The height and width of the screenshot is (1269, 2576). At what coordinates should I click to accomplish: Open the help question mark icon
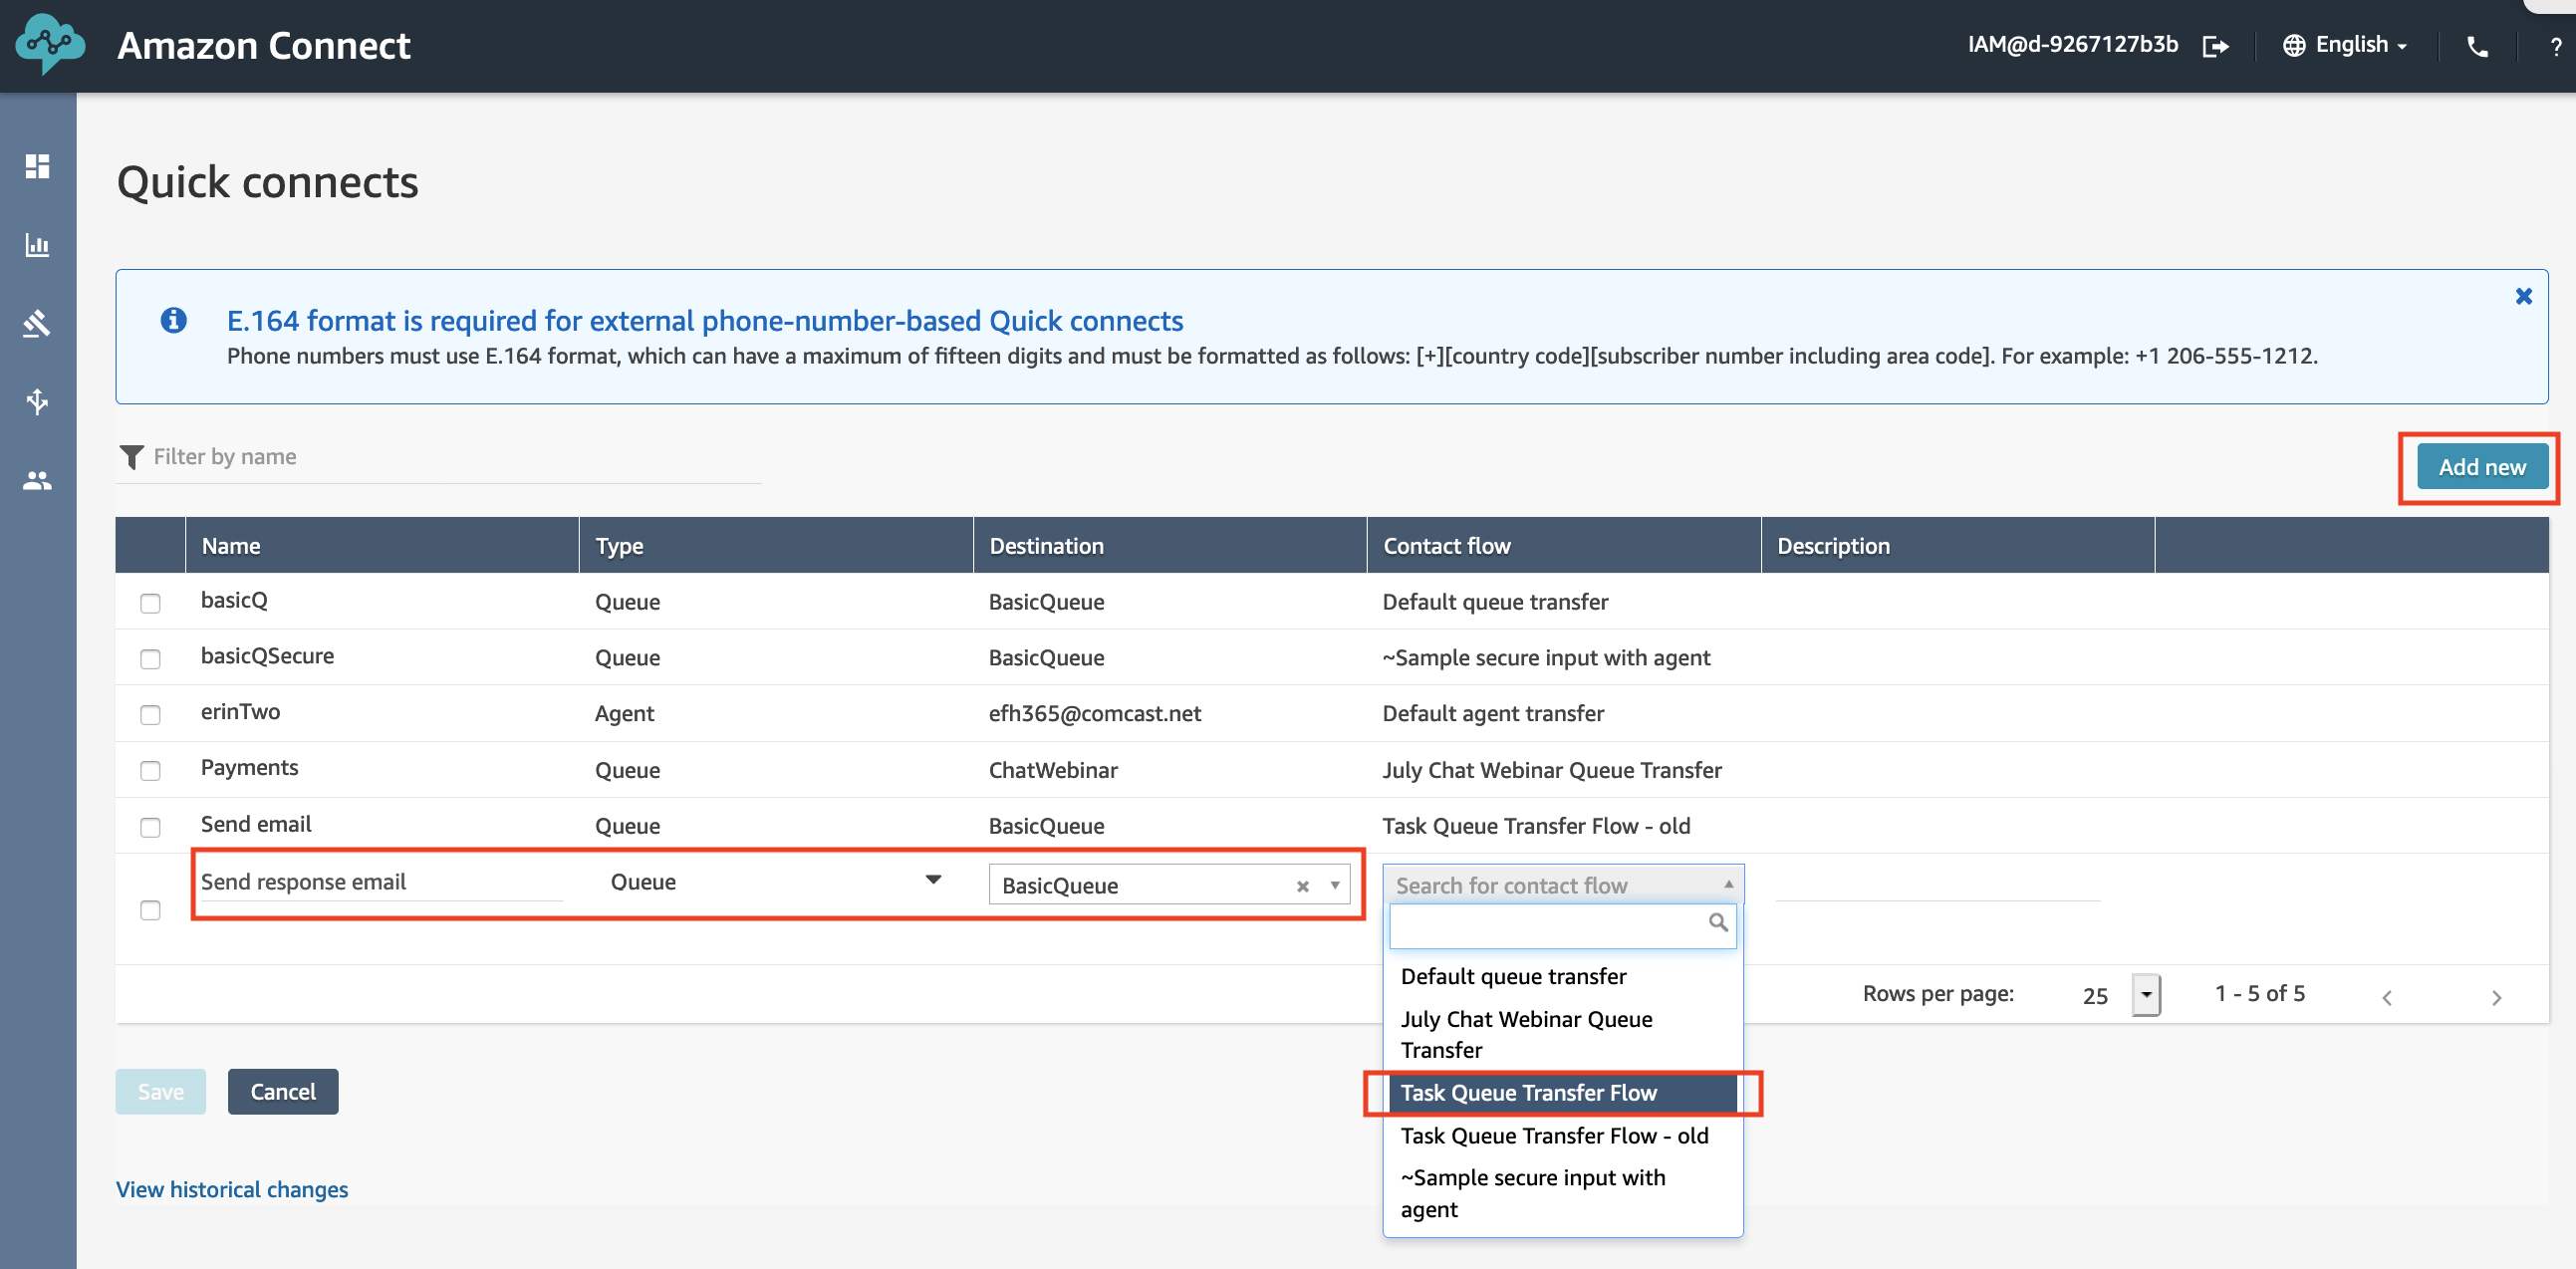point(2555,46)
